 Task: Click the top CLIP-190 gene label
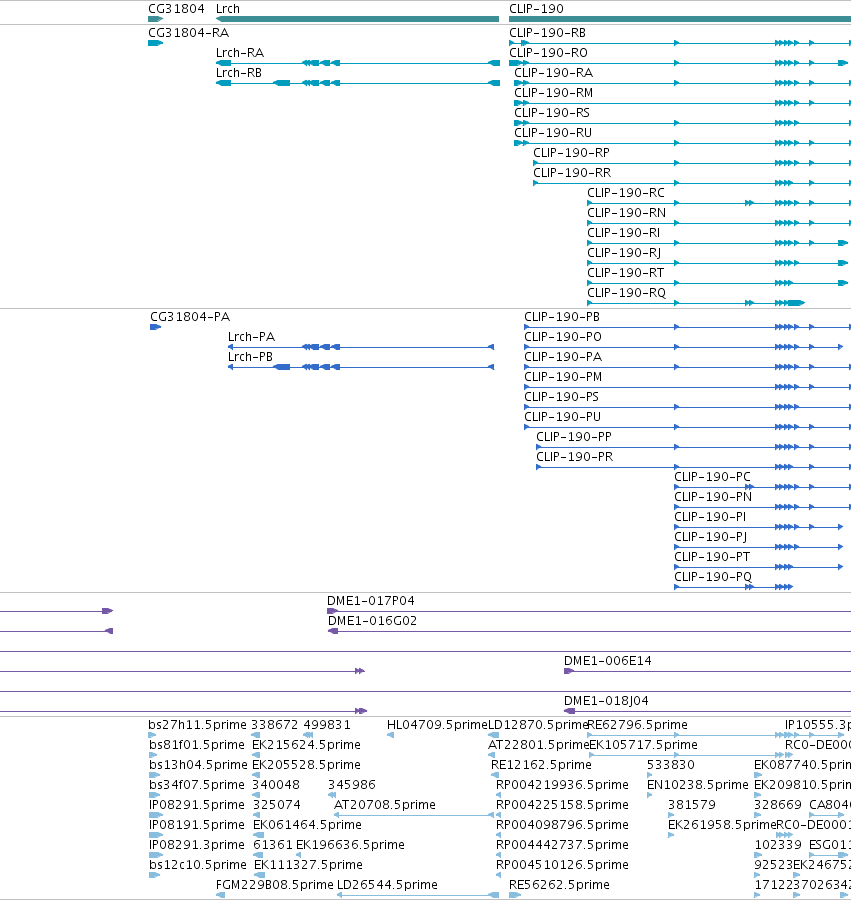click(x=537, y=9)
